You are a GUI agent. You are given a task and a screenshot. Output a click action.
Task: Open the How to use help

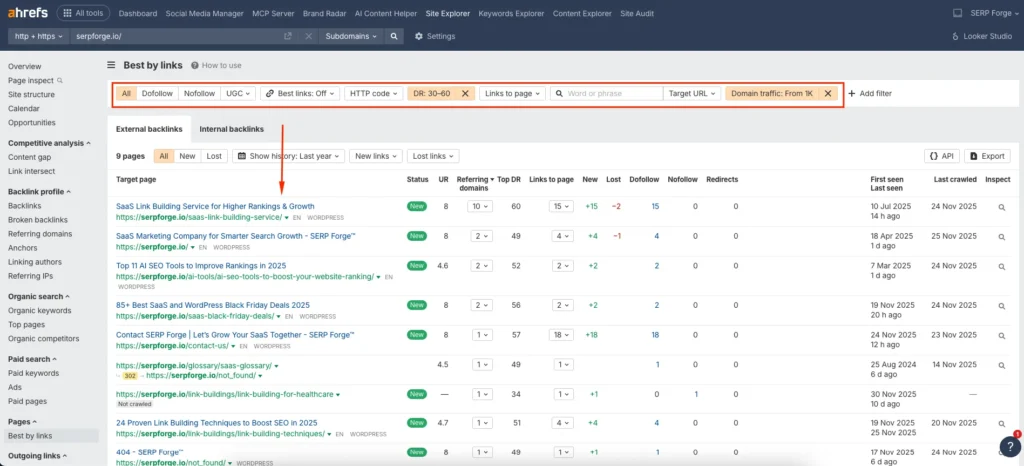[x=216, y=65]
